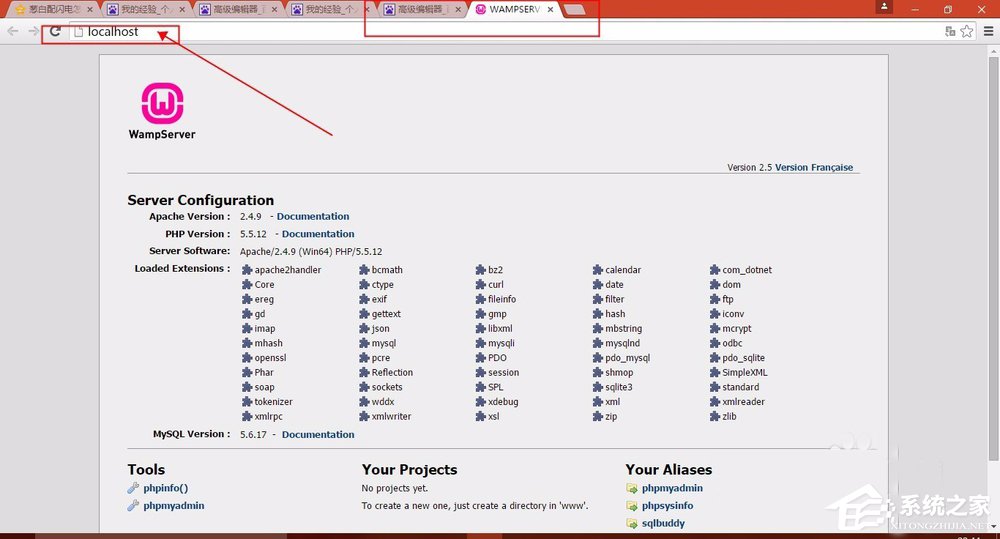Close the WAMPSERVER tab

coord(550,10)
